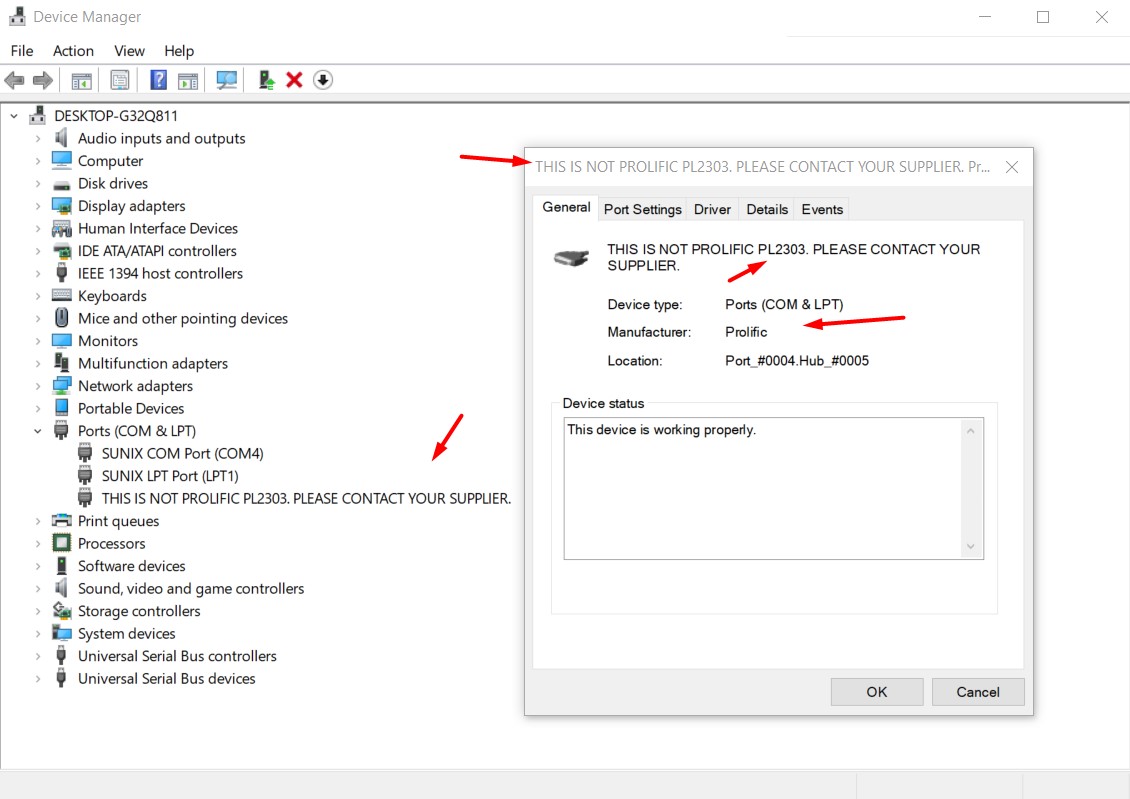Click the Device type Ports (COM & LPT) value
This screenshot has width=1130, height=799.
[784, 304]
